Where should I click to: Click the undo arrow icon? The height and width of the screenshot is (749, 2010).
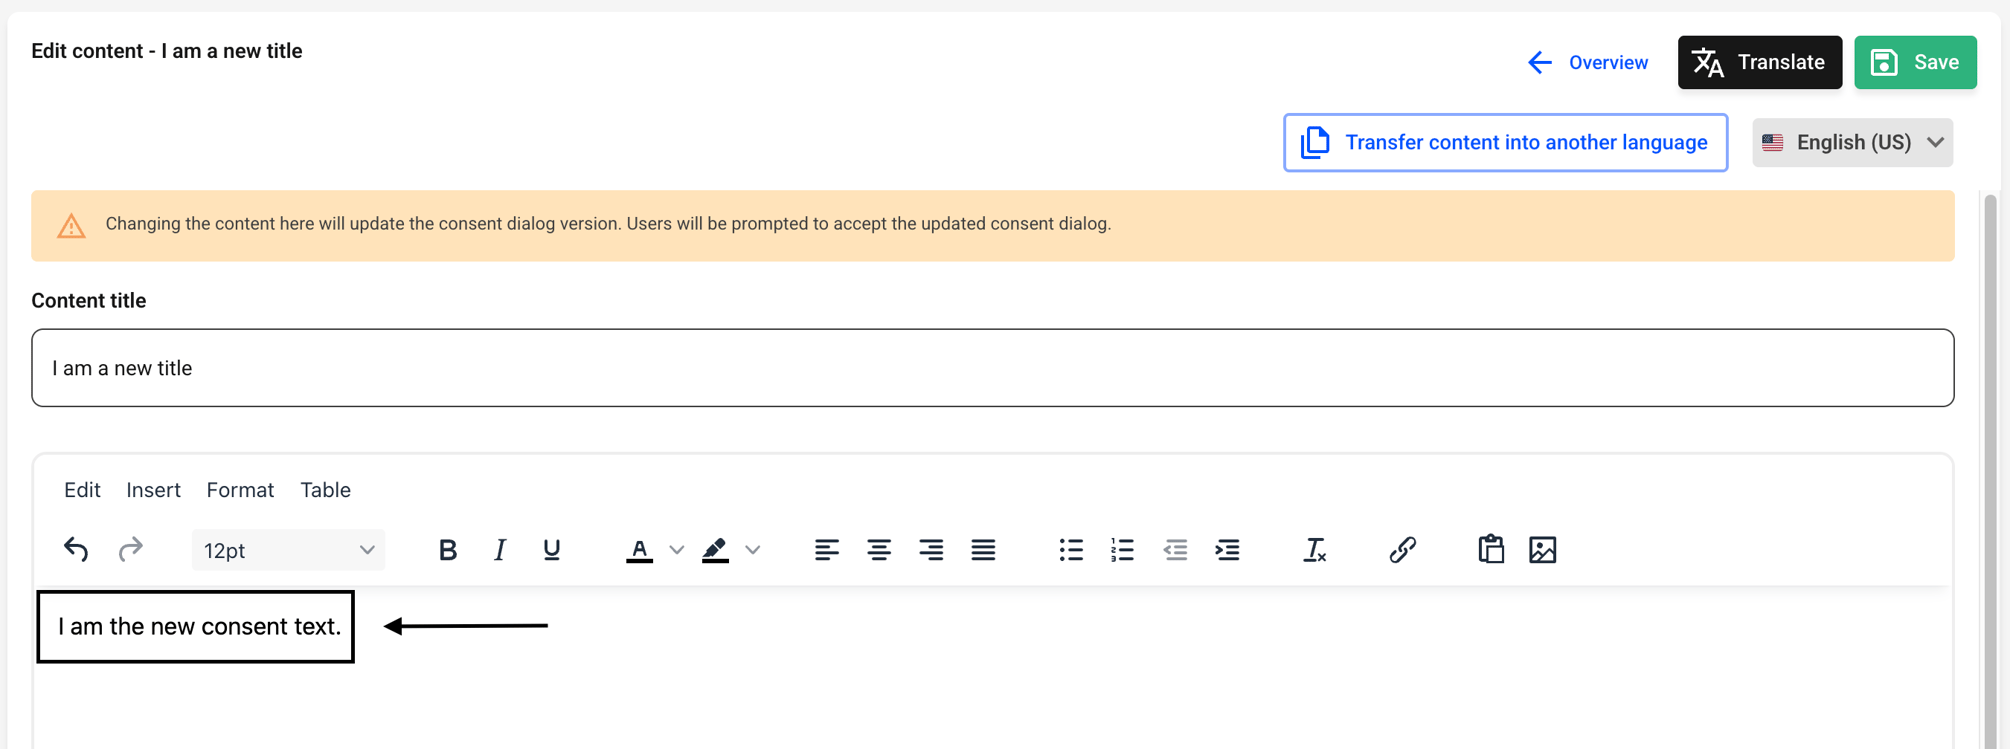(x=76, y=550)
